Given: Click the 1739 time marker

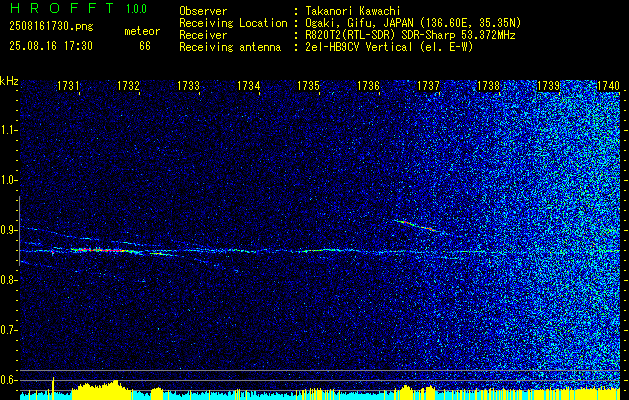Looking at the screenshot, I should 548,85.
